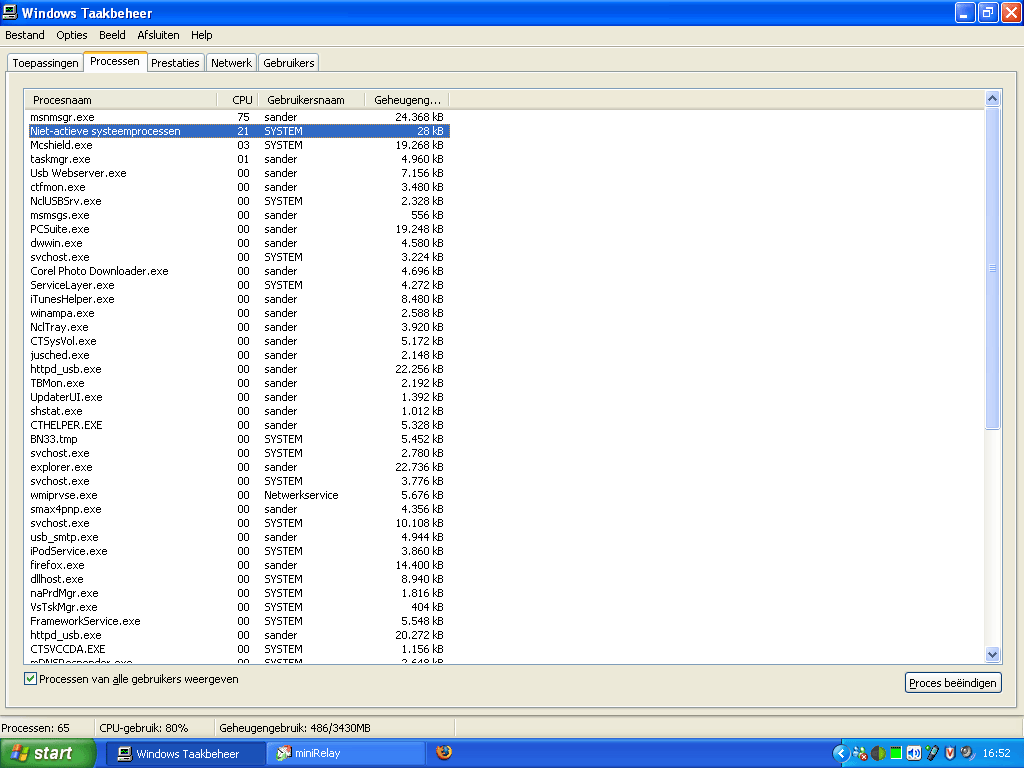Viewport: 1024px width, 768px height.
Task: Open the MSN Messenger tray icon
Action: tap(860, 753)
